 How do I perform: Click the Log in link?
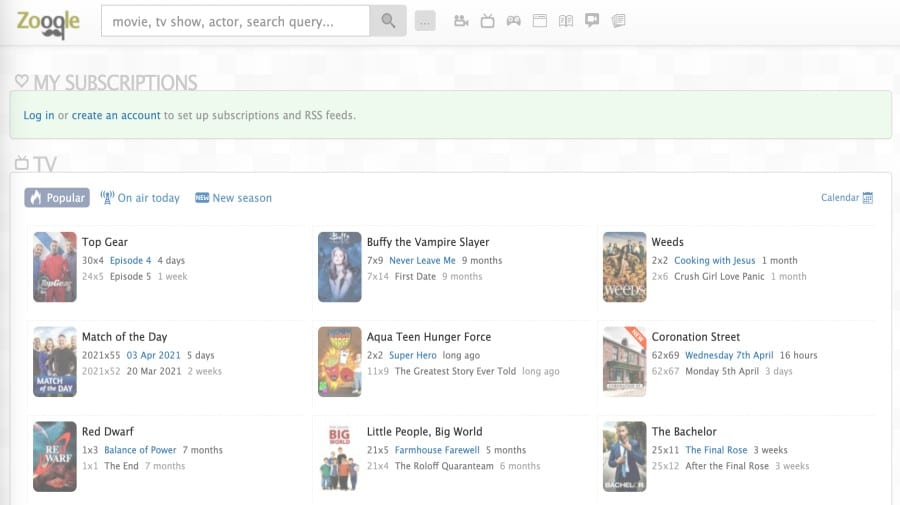point(38,115)
